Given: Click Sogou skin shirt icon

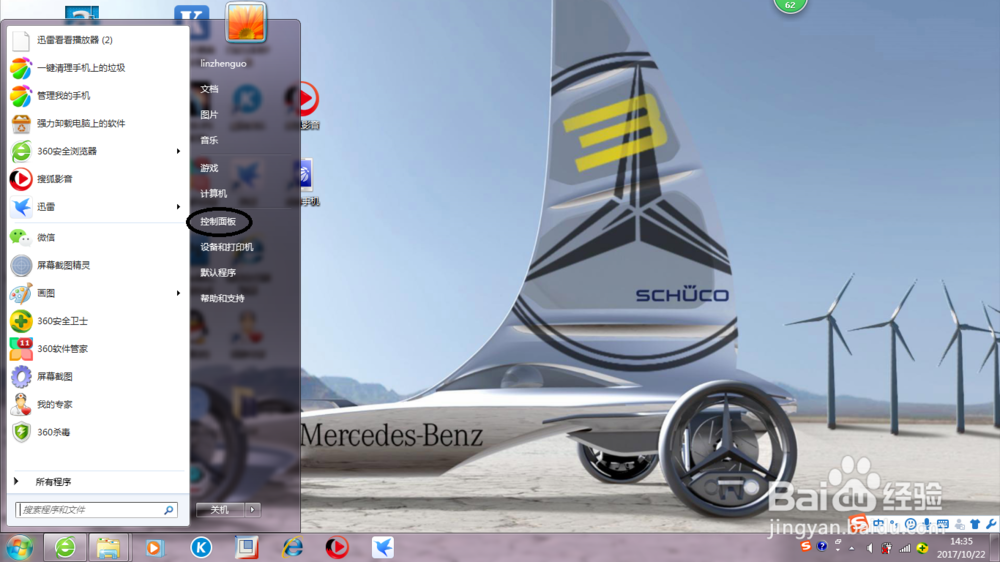Looking at the screenshot, I should (975, 524).
